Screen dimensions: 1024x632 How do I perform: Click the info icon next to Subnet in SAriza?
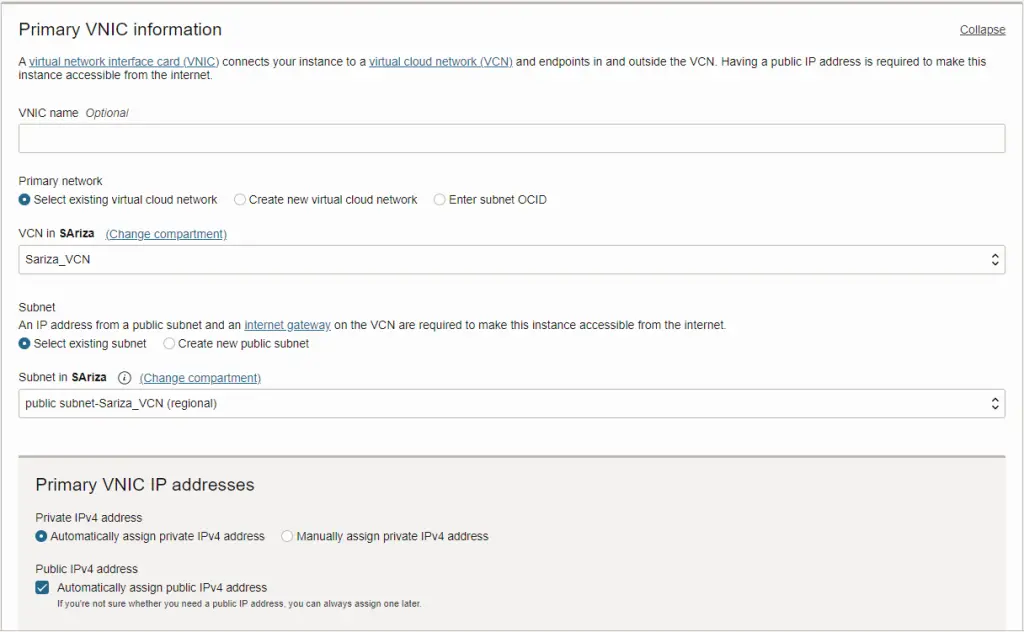(122, 378)
